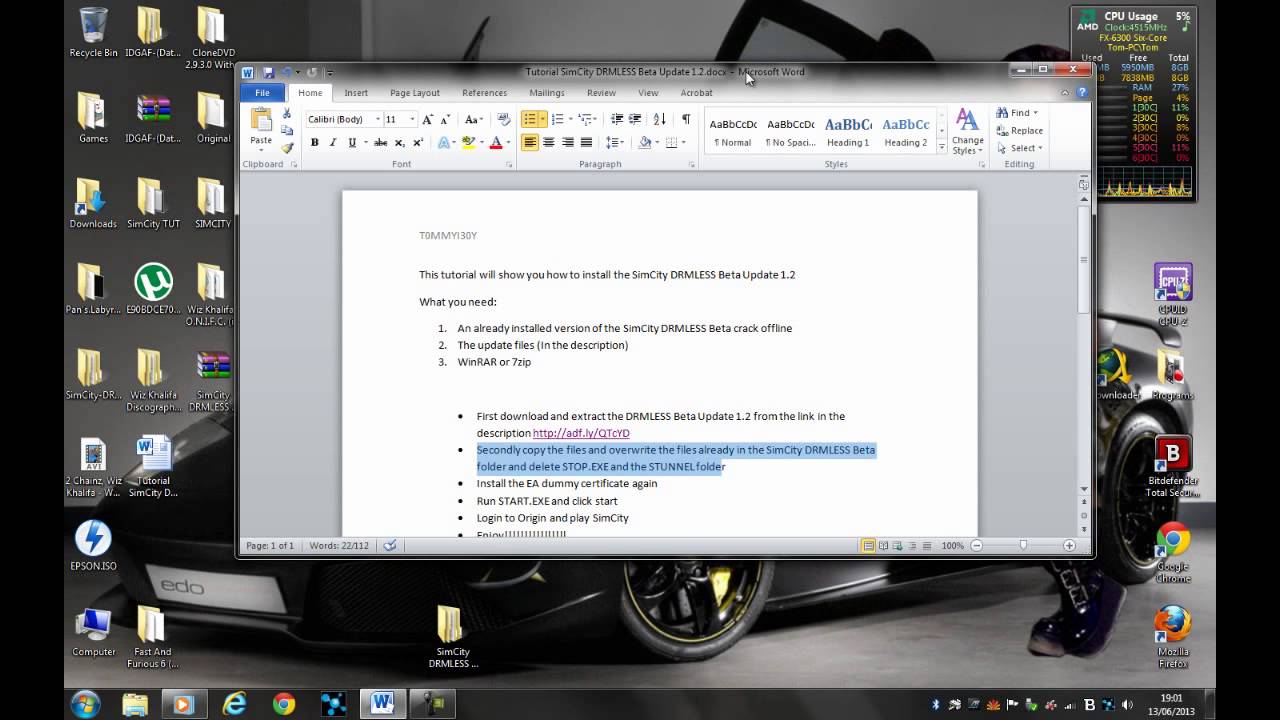Click the Save icon in Quick Access Toolbar
This screenshot has width=1280, height=720.
click(268, 72)
